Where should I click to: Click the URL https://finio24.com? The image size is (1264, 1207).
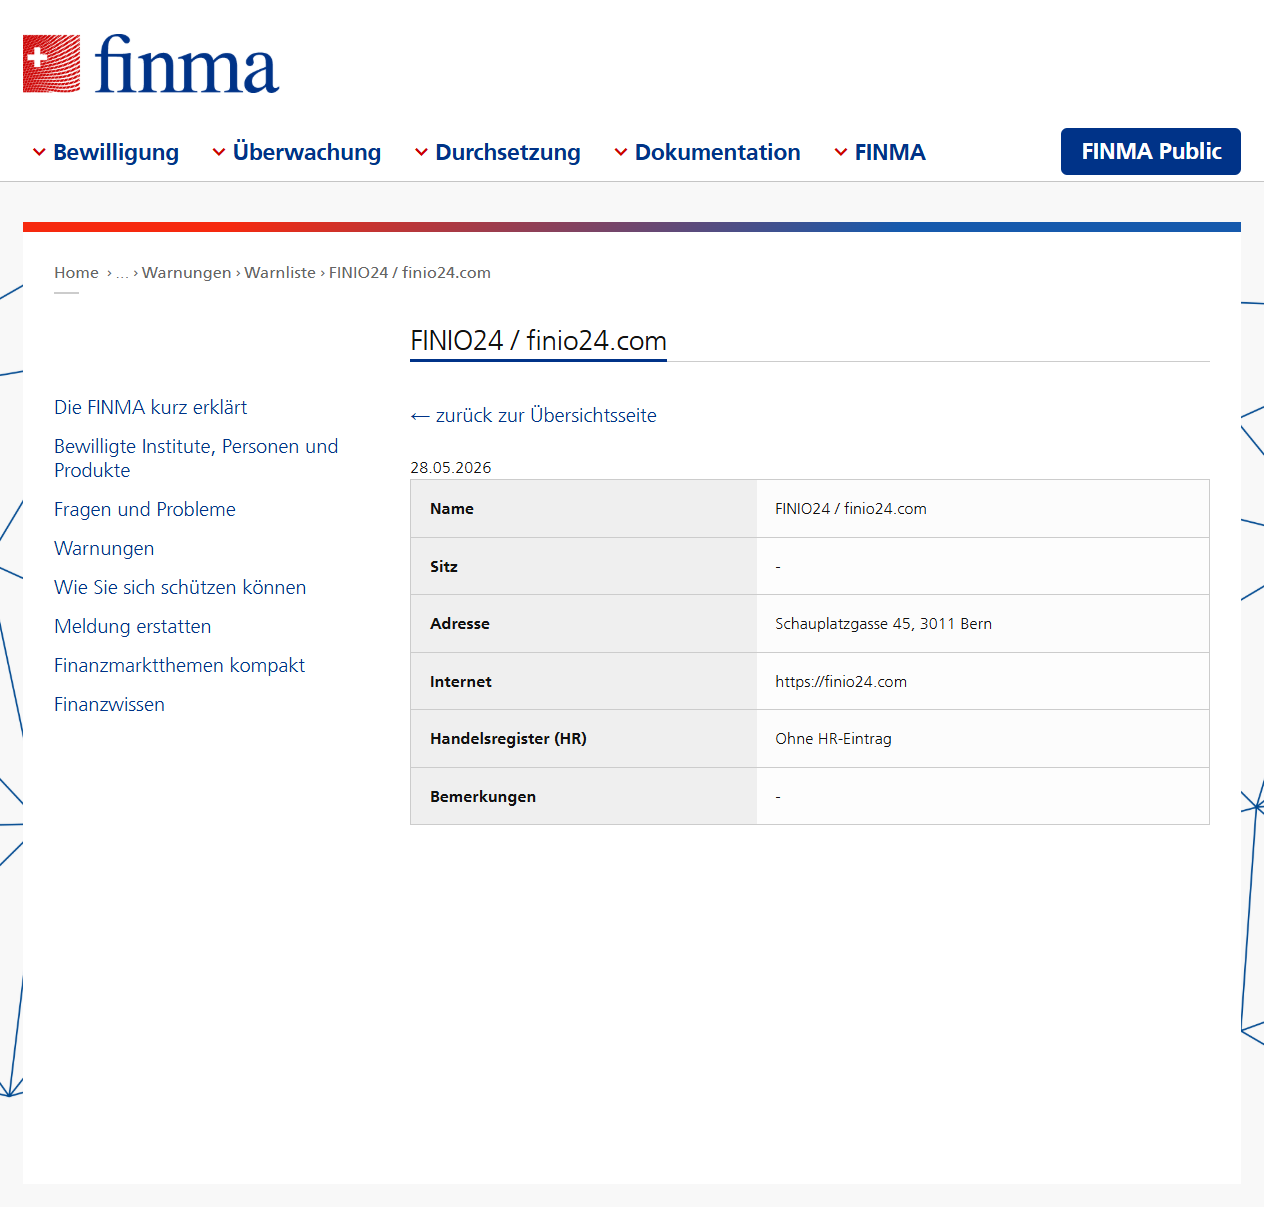(x=841, y=681)
